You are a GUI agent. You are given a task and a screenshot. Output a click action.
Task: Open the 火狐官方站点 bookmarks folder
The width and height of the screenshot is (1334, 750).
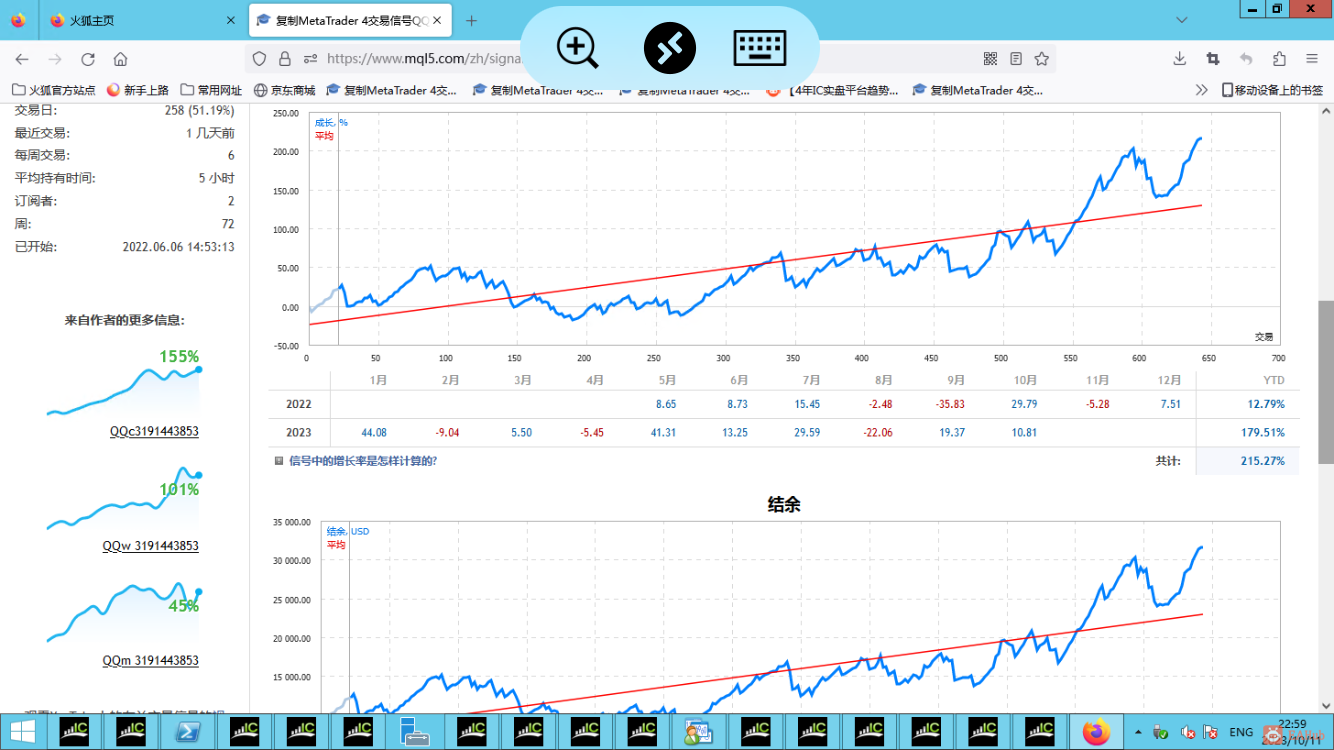pos(54,90)
